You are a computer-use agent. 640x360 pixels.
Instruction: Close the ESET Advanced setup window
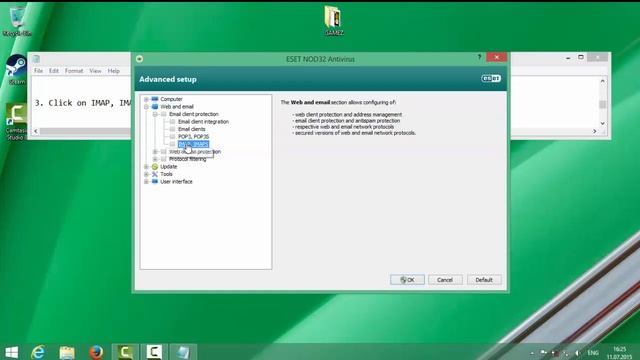pyautogui.click(x=497, y=57)
